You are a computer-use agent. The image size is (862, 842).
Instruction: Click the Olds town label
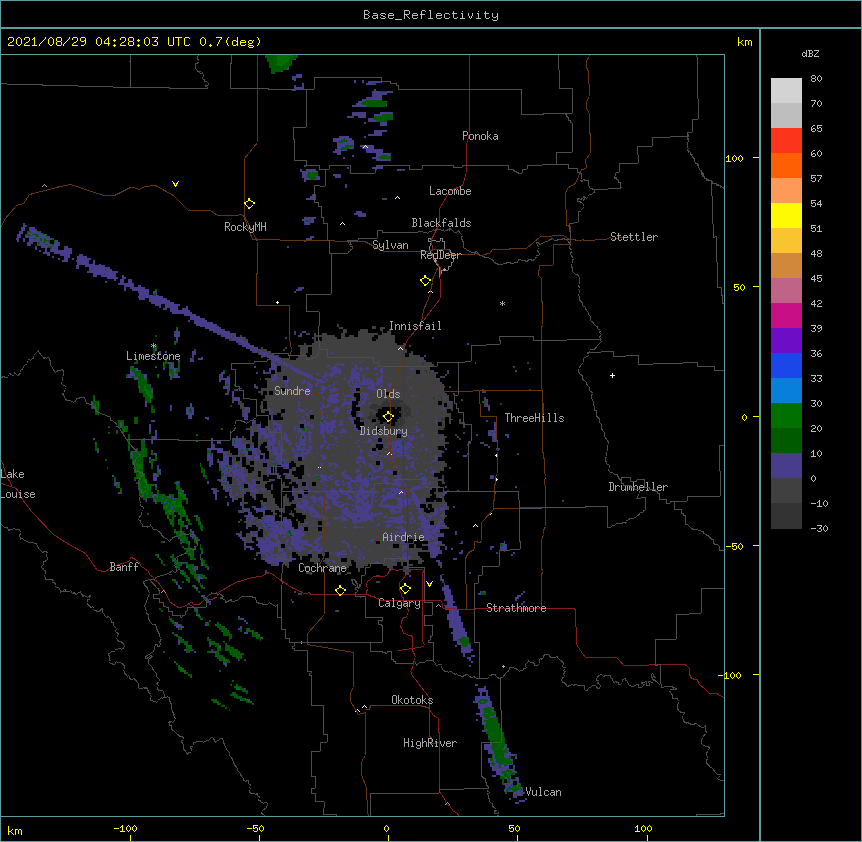[x=388, y=394]
